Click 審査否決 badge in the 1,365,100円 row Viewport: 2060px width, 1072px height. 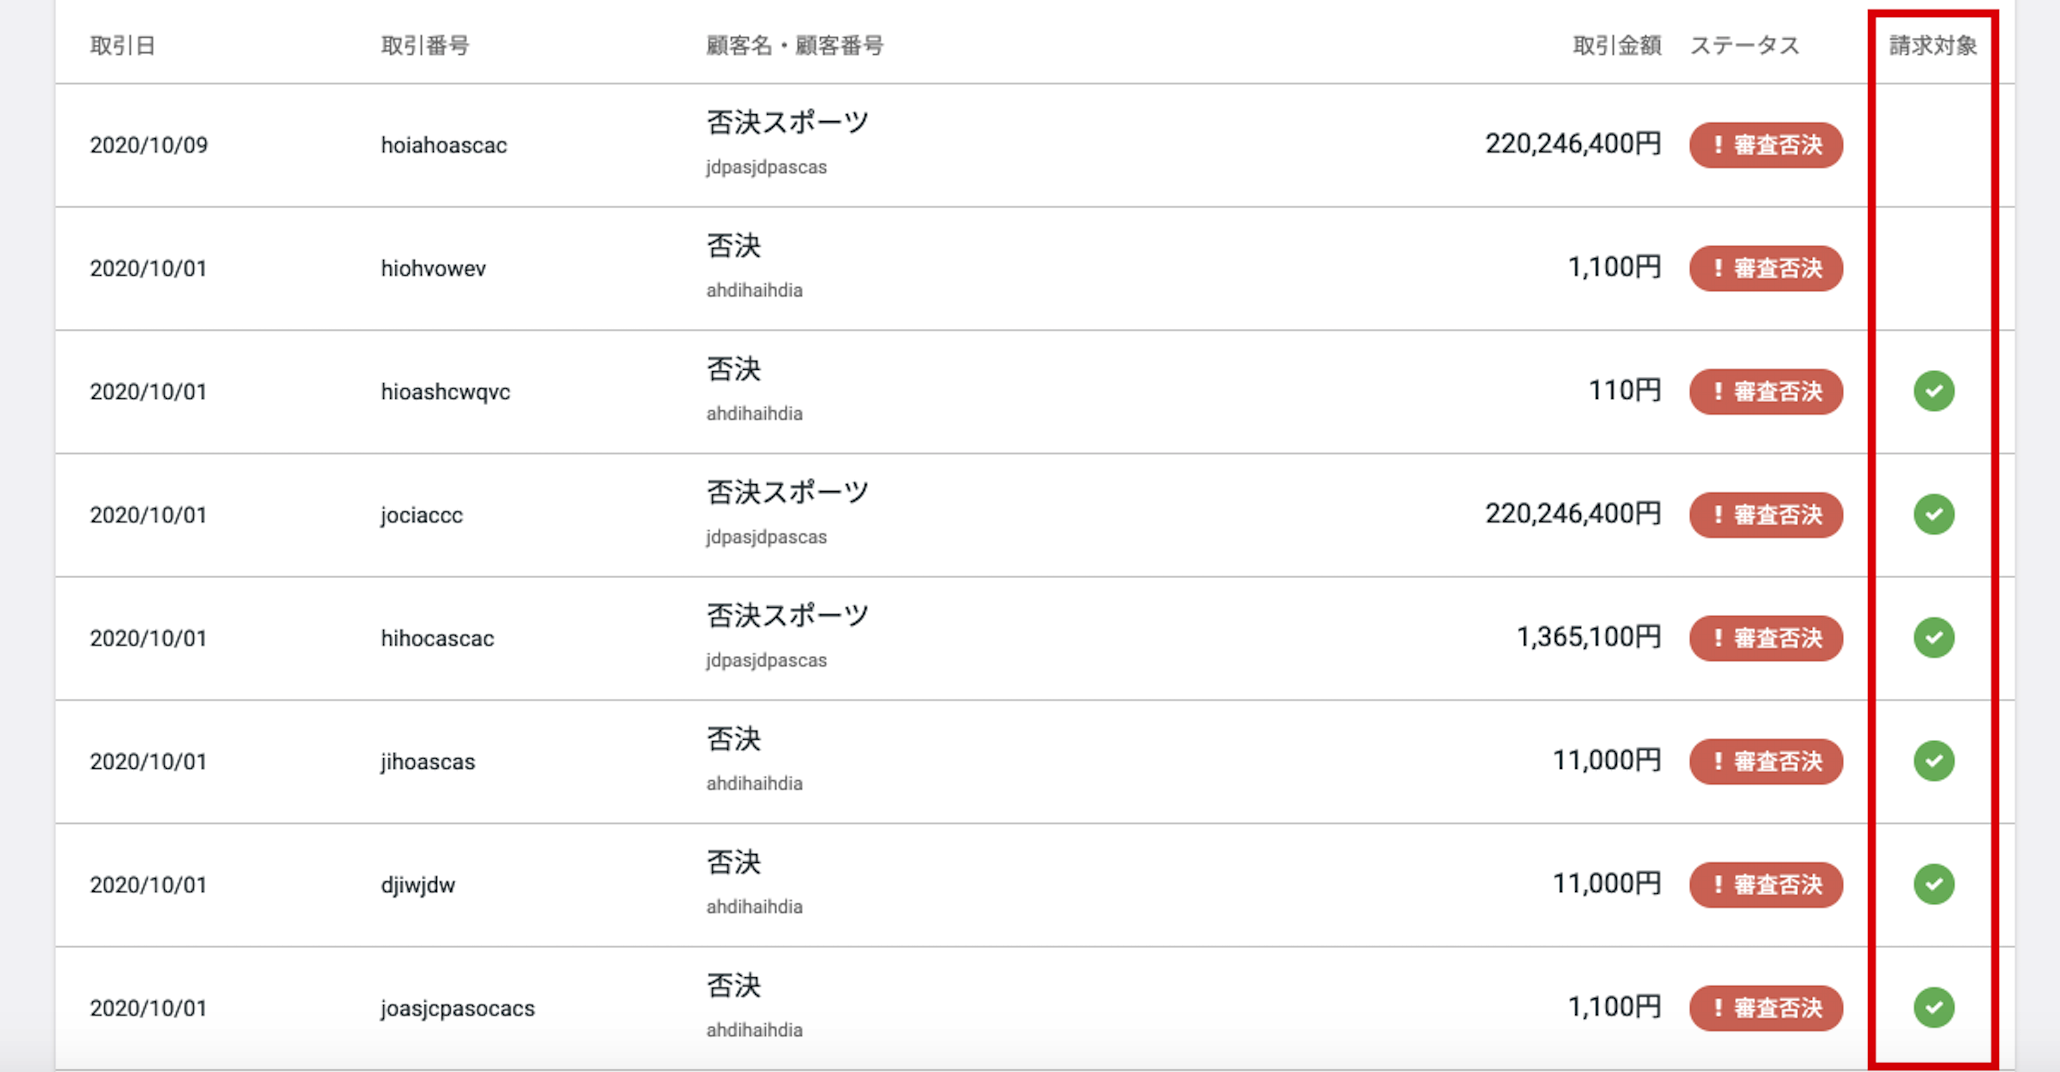(1766, 638)
